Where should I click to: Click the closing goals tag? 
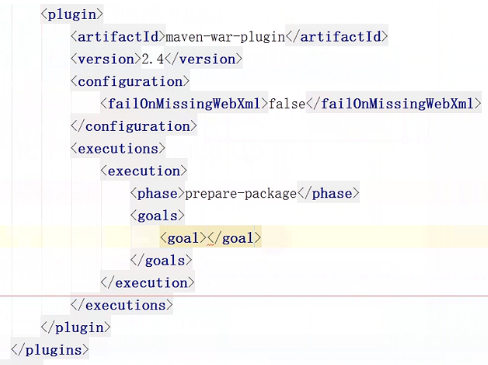[161, 260]
